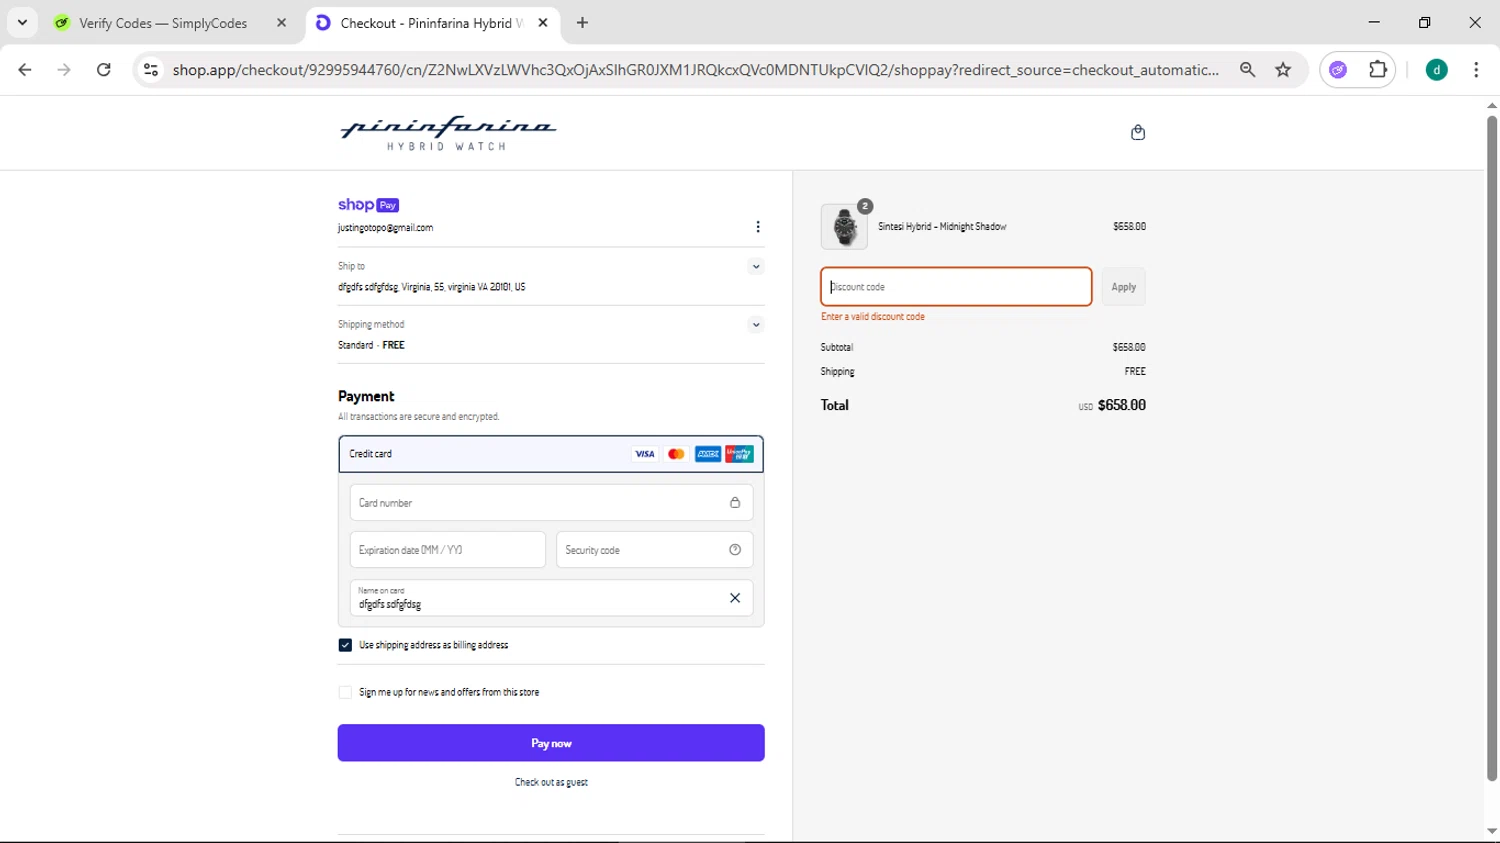This screenshot has height=843, width=1500.
Task: Bookmark this page with star icon
Action: click(1283, 70)
